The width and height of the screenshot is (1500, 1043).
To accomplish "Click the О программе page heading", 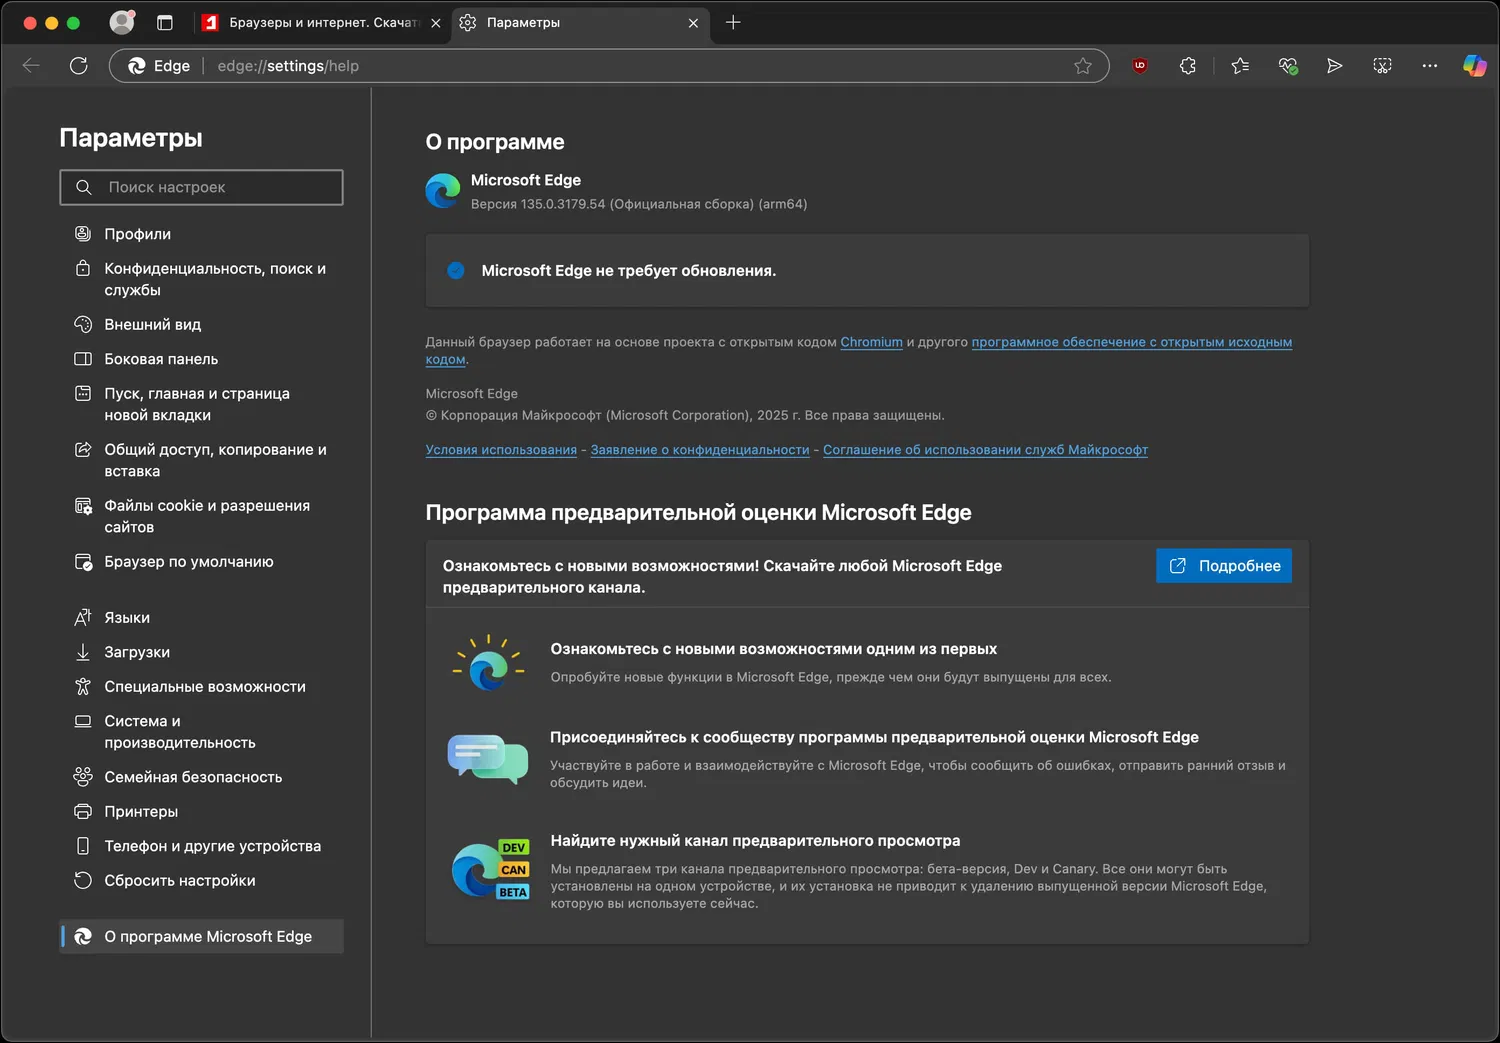I will (x=495, y=142).
